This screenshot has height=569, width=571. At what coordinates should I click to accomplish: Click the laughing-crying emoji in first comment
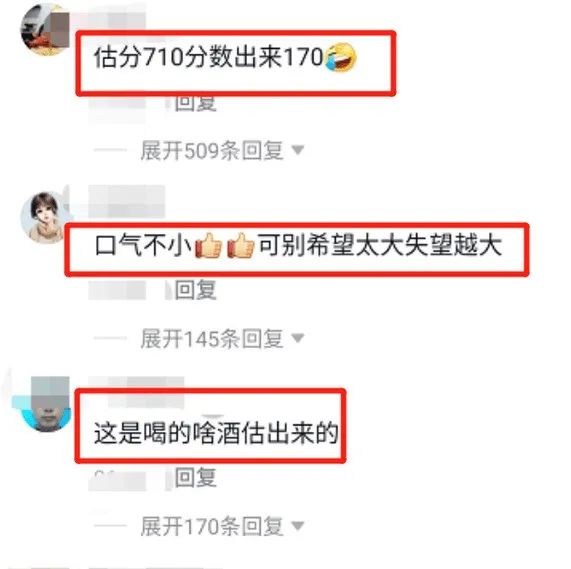[x=341, y=57]
